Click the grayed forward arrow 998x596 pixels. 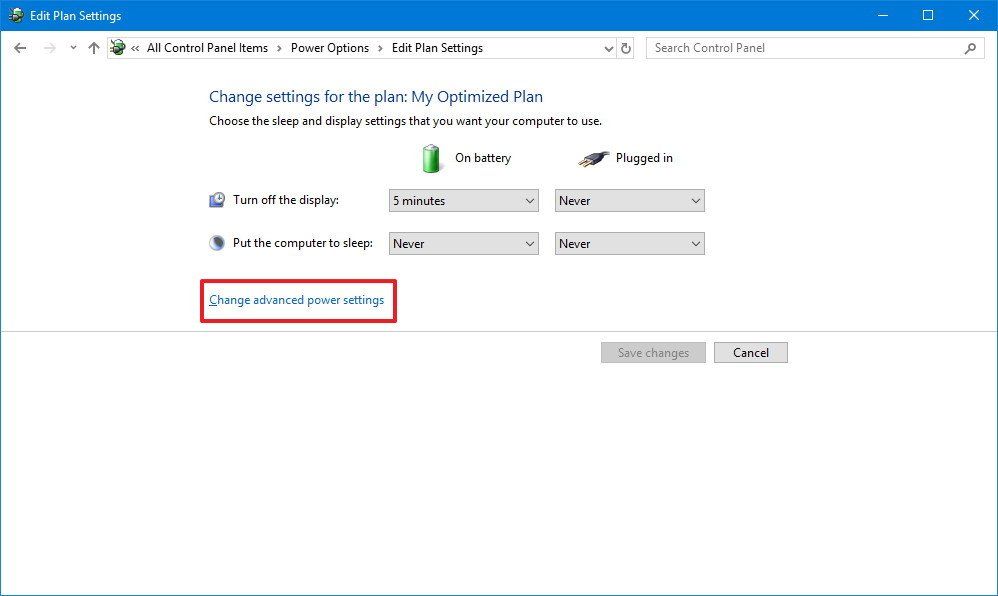pos(48,47)
